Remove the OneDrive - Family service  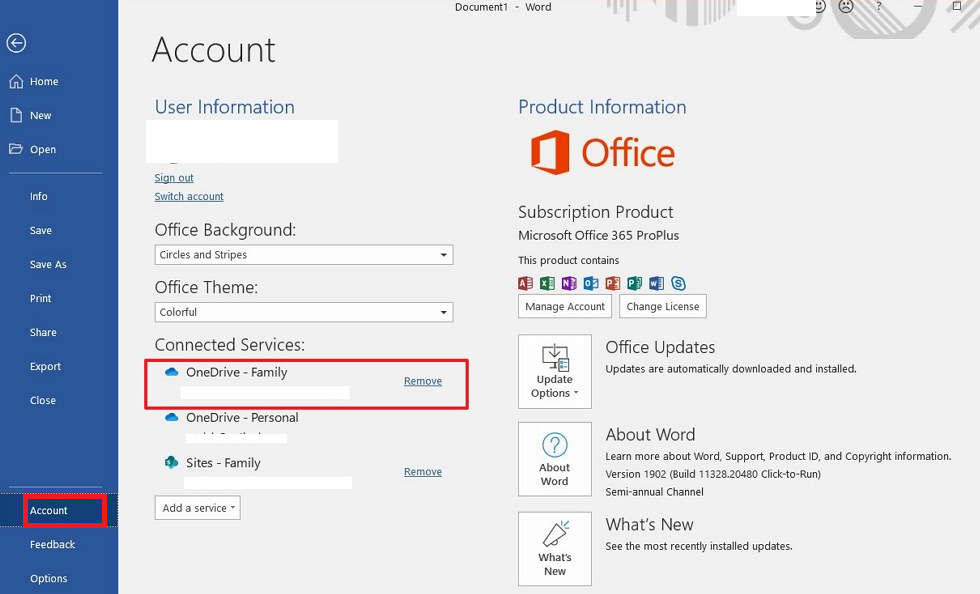click(422, 381)
